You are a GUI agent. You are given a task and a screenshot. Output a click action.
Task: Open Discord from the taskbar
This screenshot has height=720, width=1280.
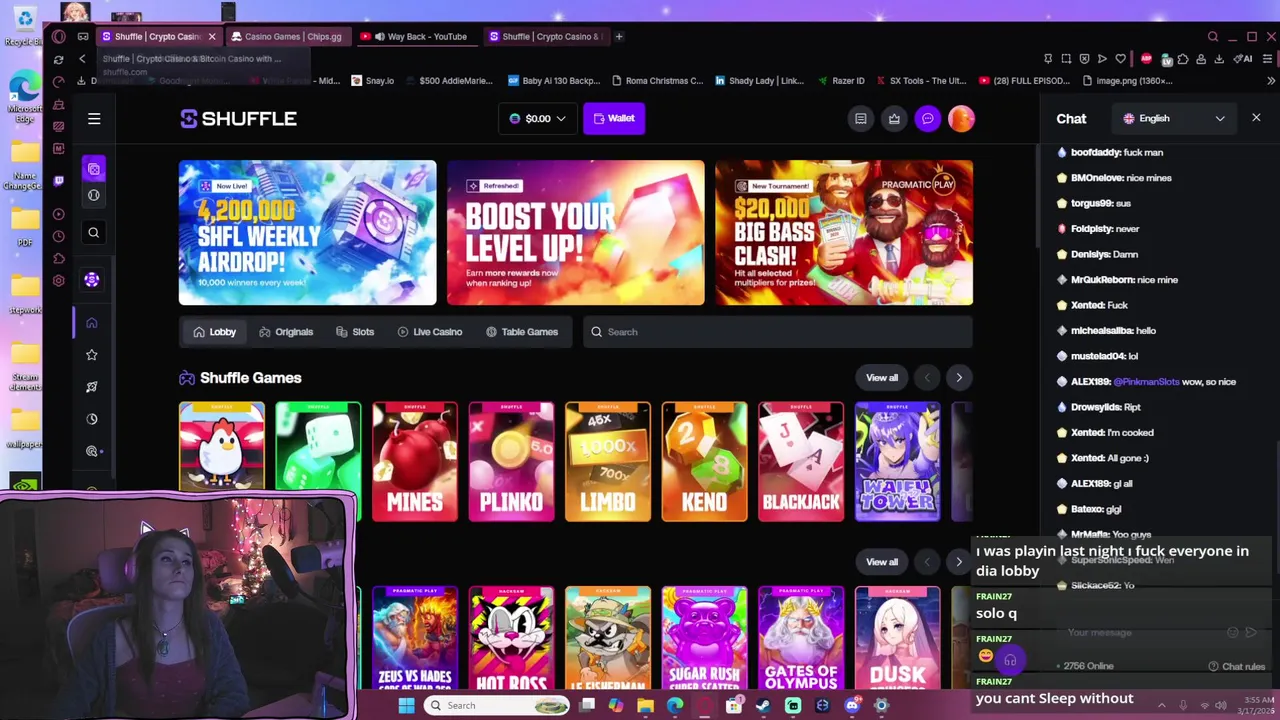click(x=852, y=706)
